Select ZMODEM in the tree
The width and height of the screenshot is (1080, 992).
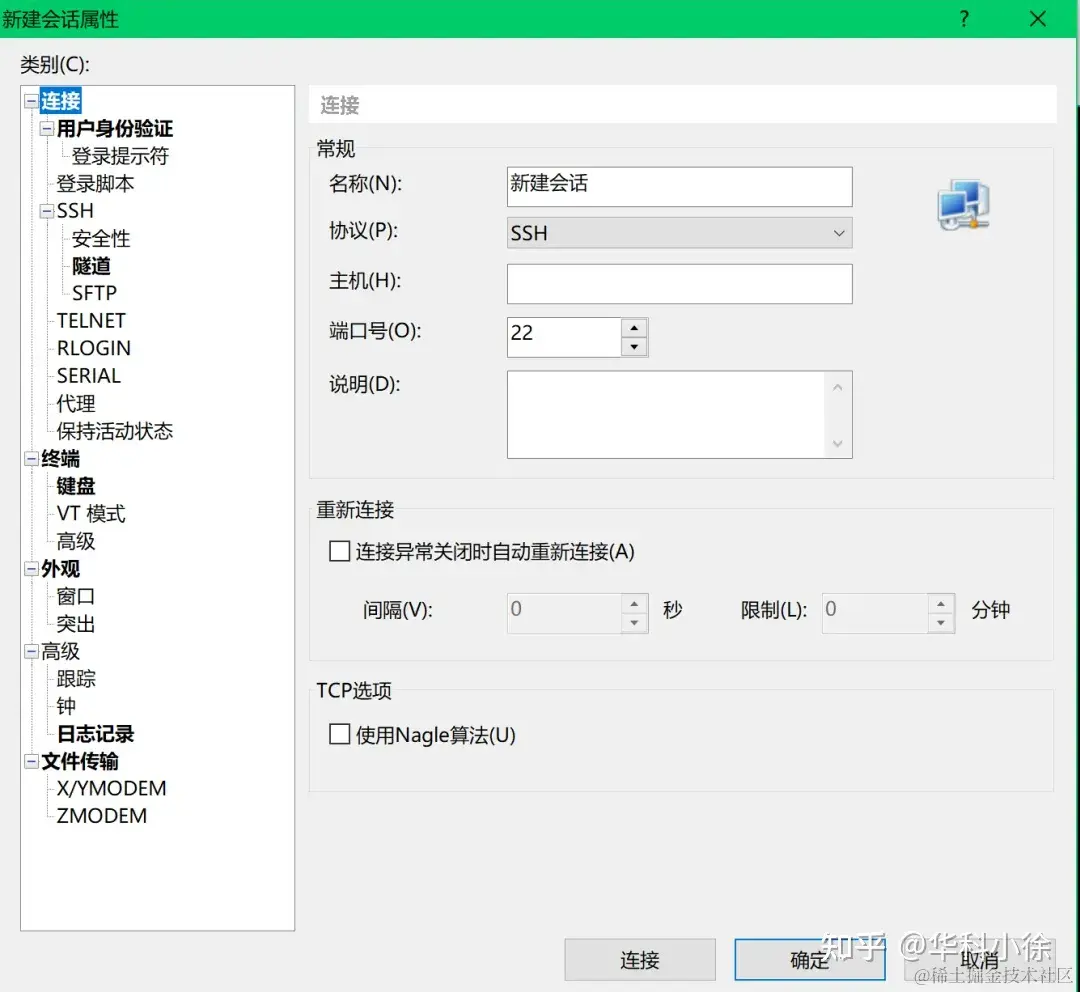pyautogui.click(x=101, y=816)
